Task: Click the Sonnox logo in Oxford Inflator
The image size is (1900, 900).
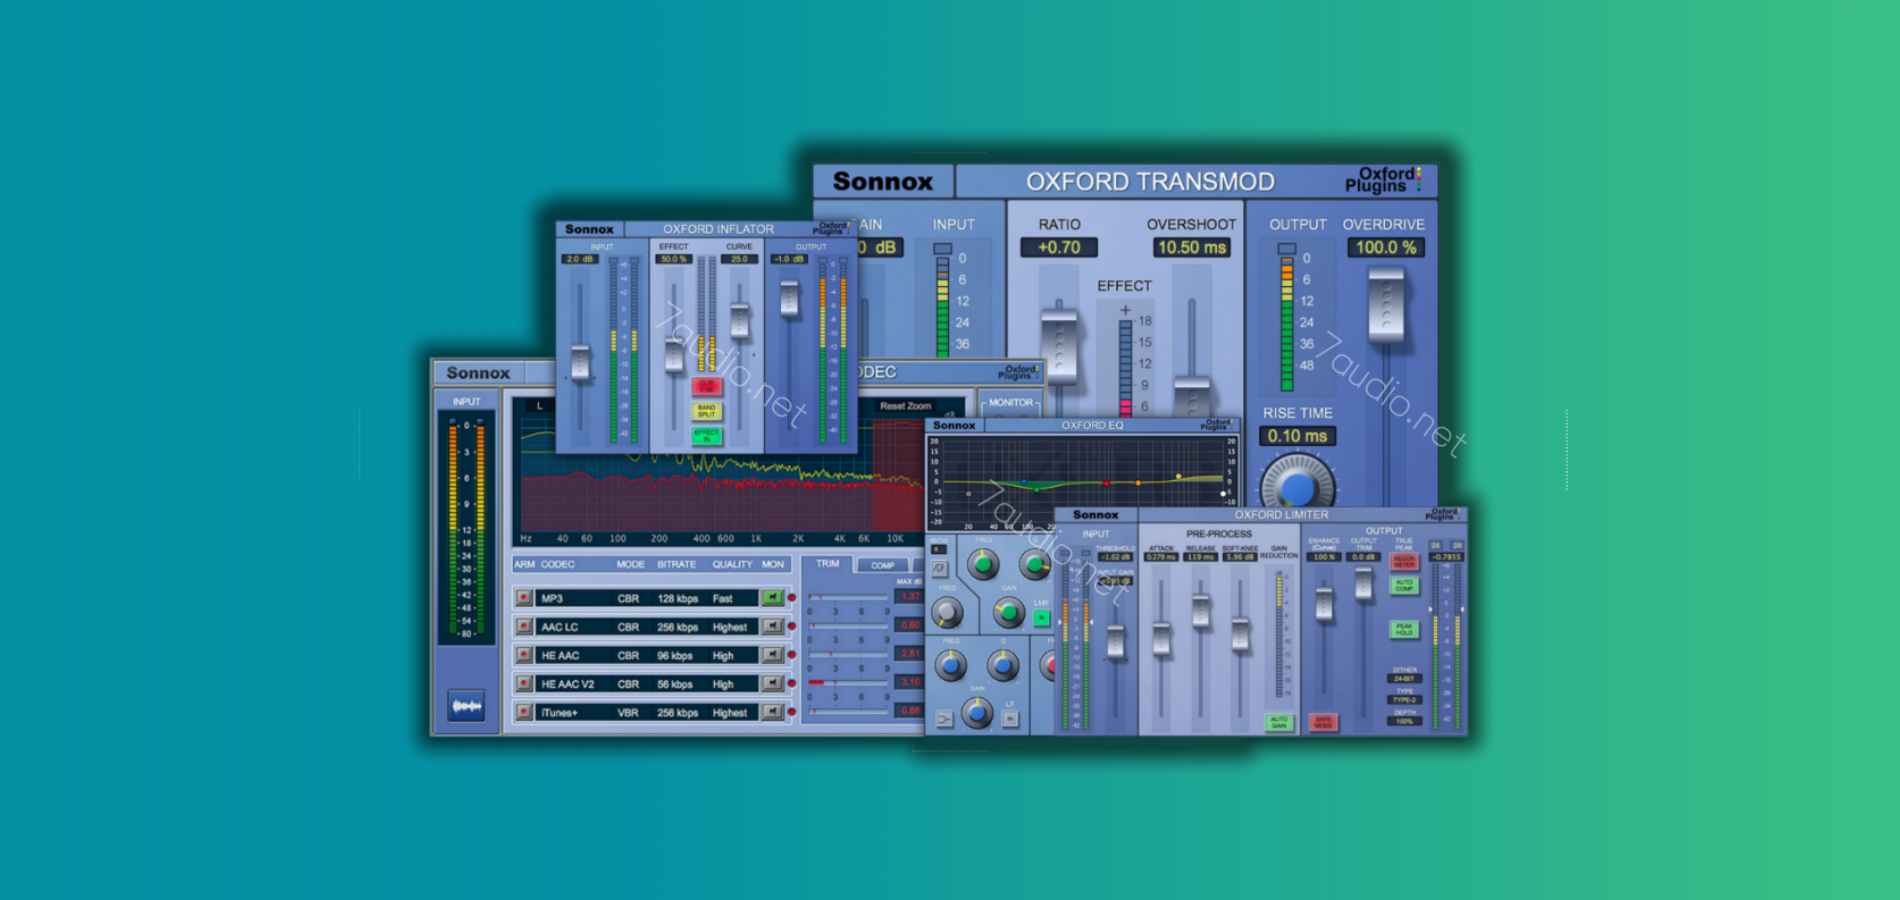Action: 589,229
